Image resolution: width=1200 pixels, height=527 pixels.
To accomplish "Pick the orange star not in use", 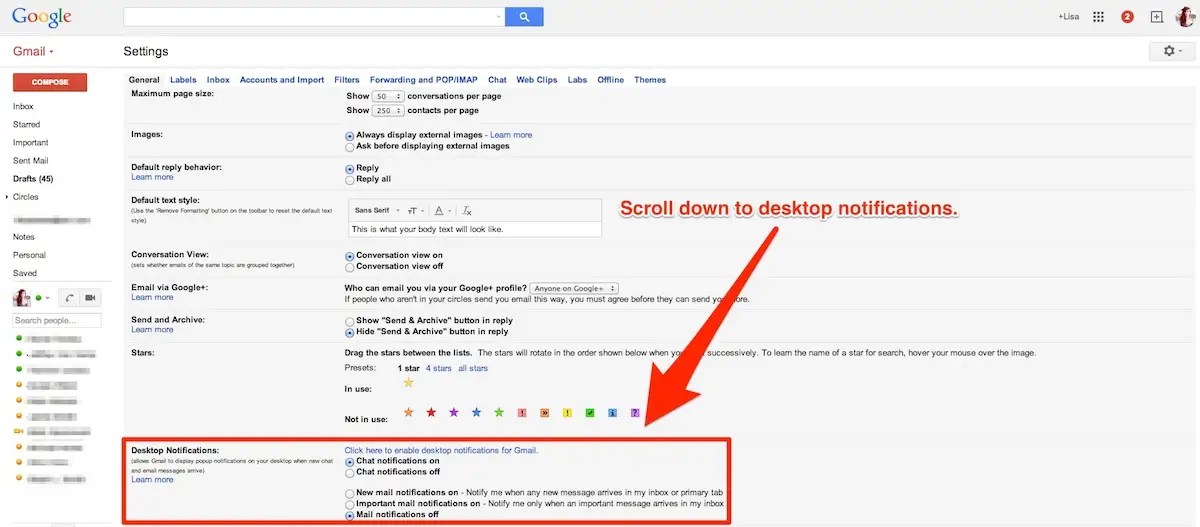I will [x=408, y=412].
